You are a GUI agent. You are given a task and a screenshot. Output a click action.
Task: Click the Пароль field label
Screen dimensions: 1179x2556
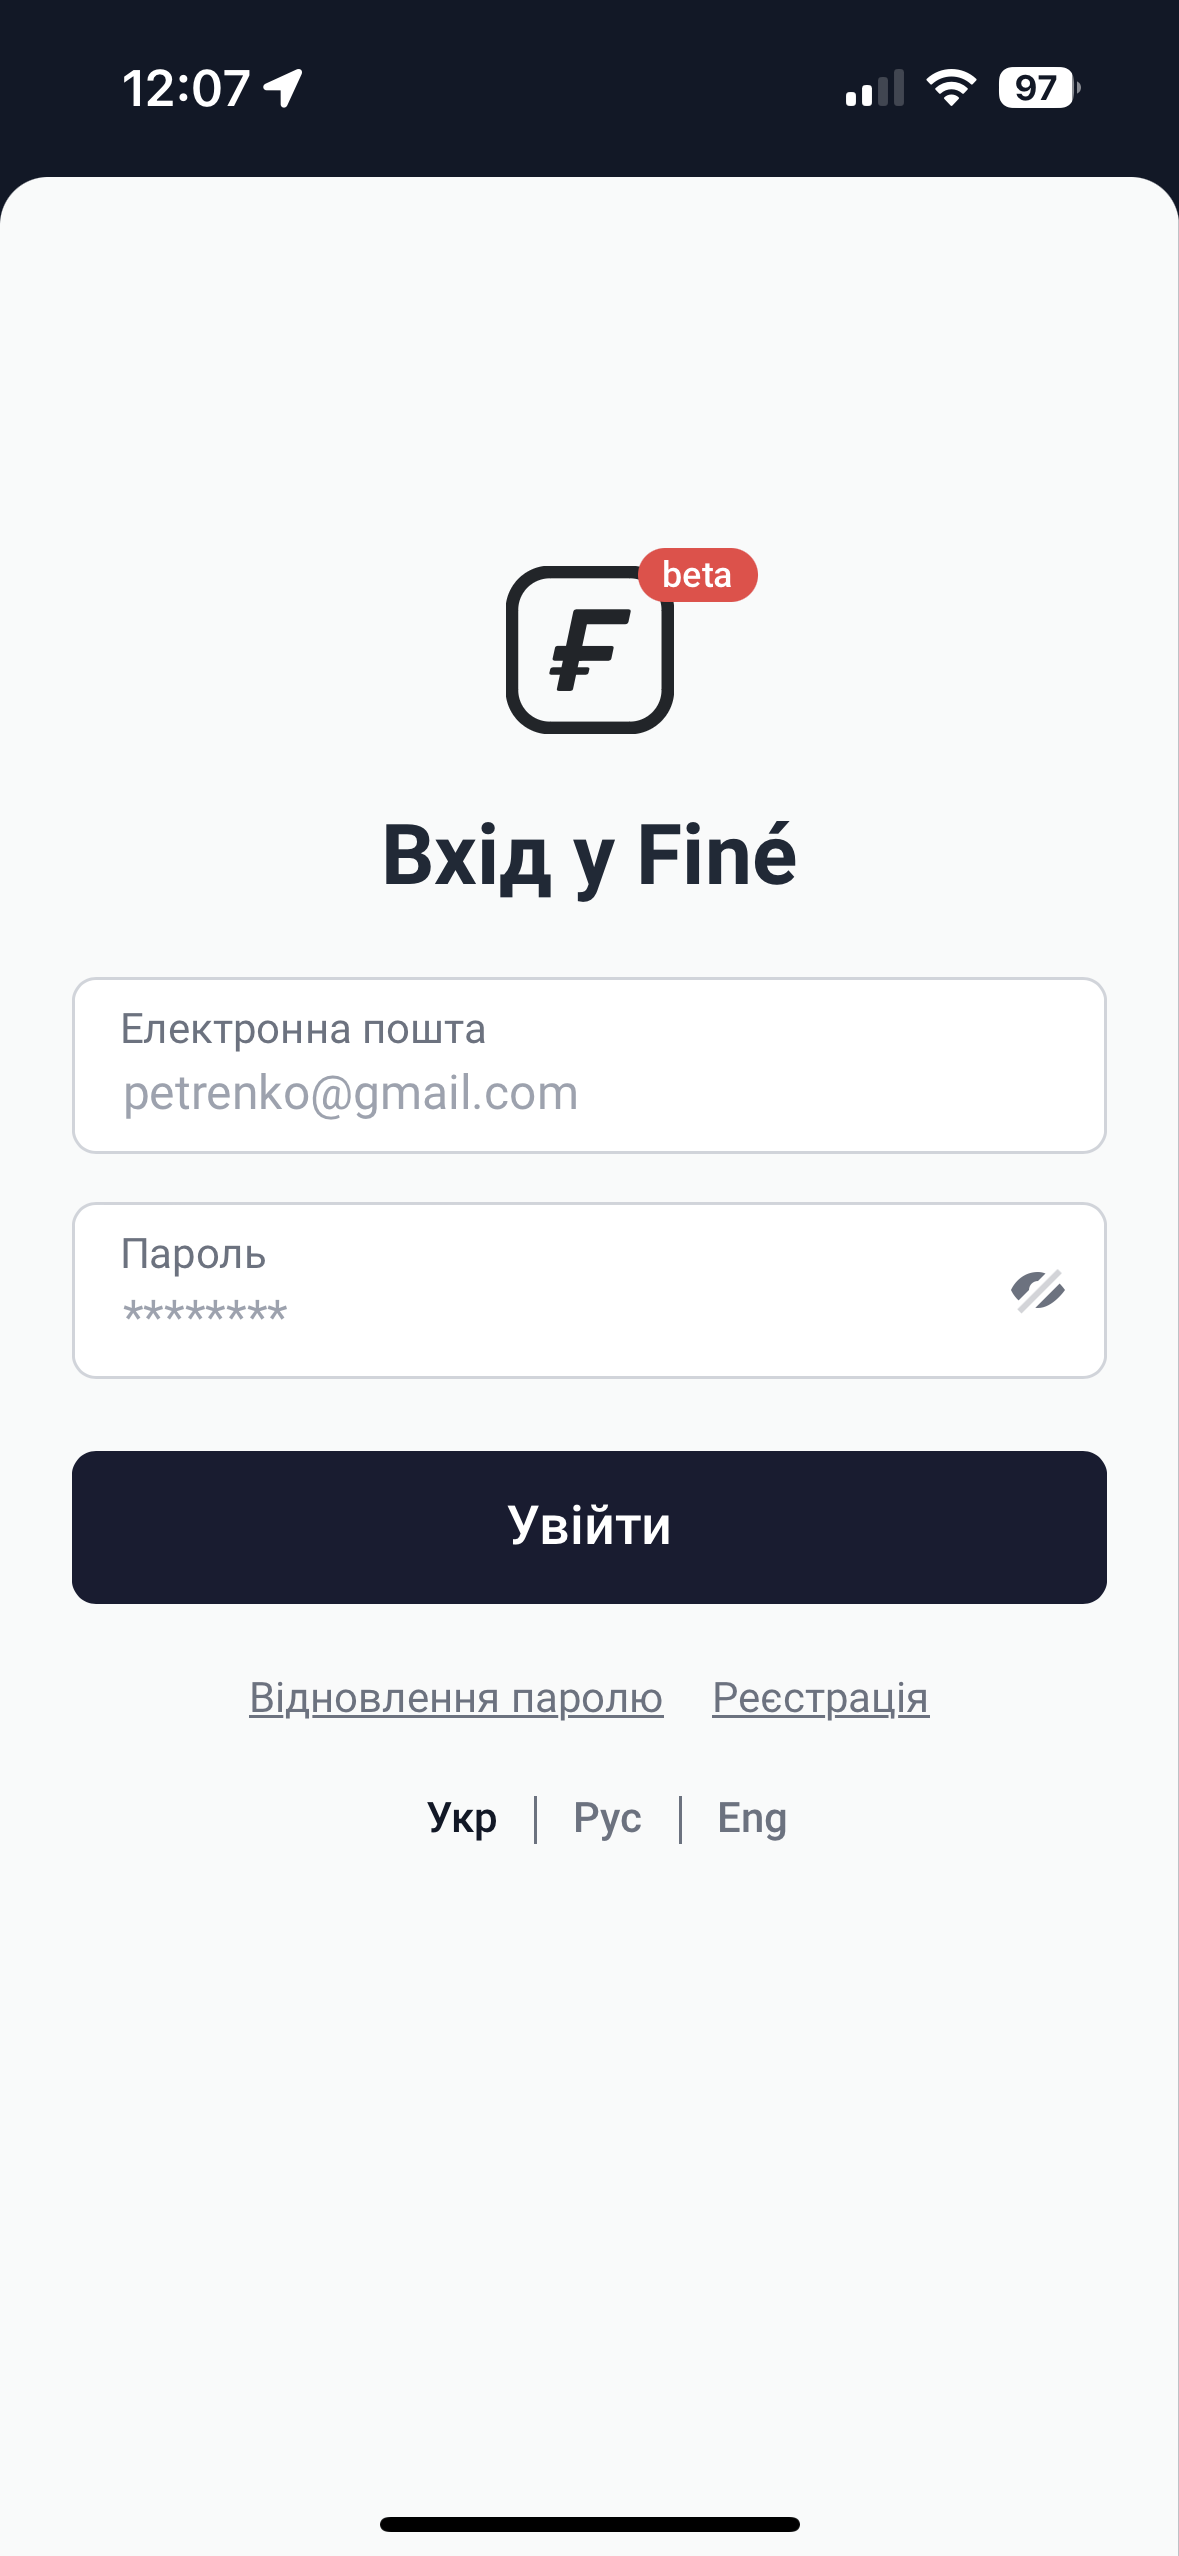pos(193,1254)
